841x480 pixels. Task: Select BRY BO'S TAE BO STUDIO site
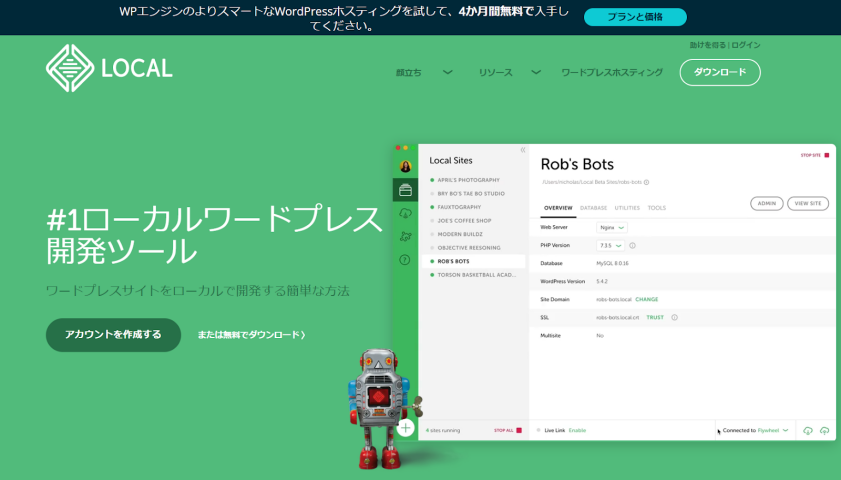pos(473,194)
